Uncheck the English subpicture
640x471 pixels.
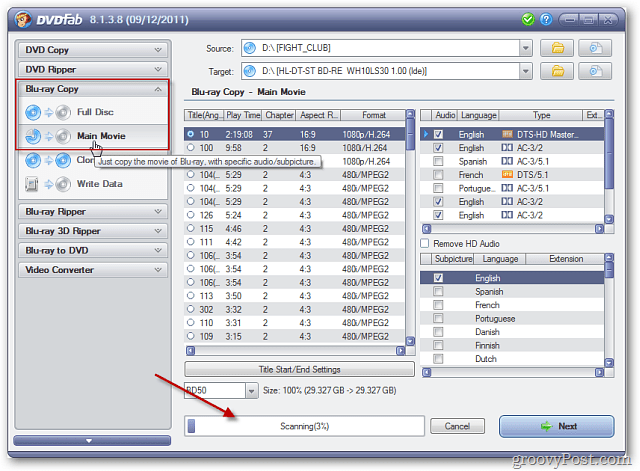pyautogui.click(x=438, y=278)
